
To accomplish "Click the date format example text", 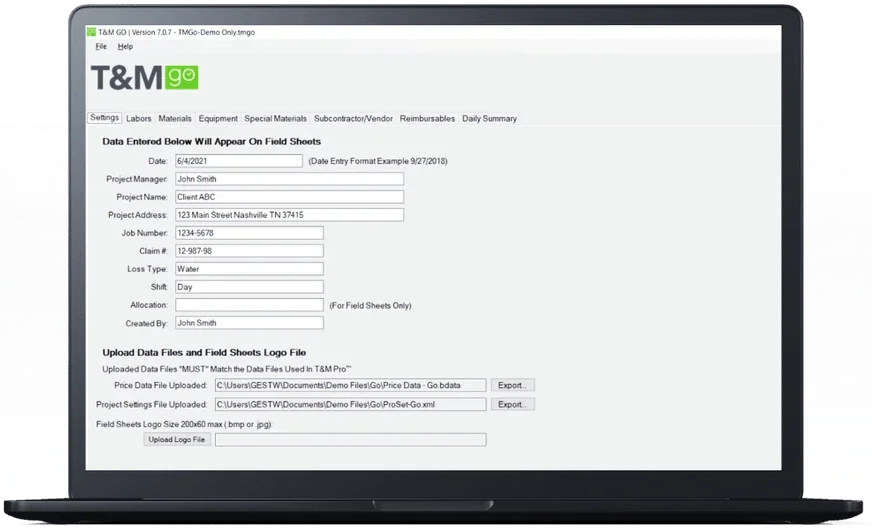I will coord(378,161).
